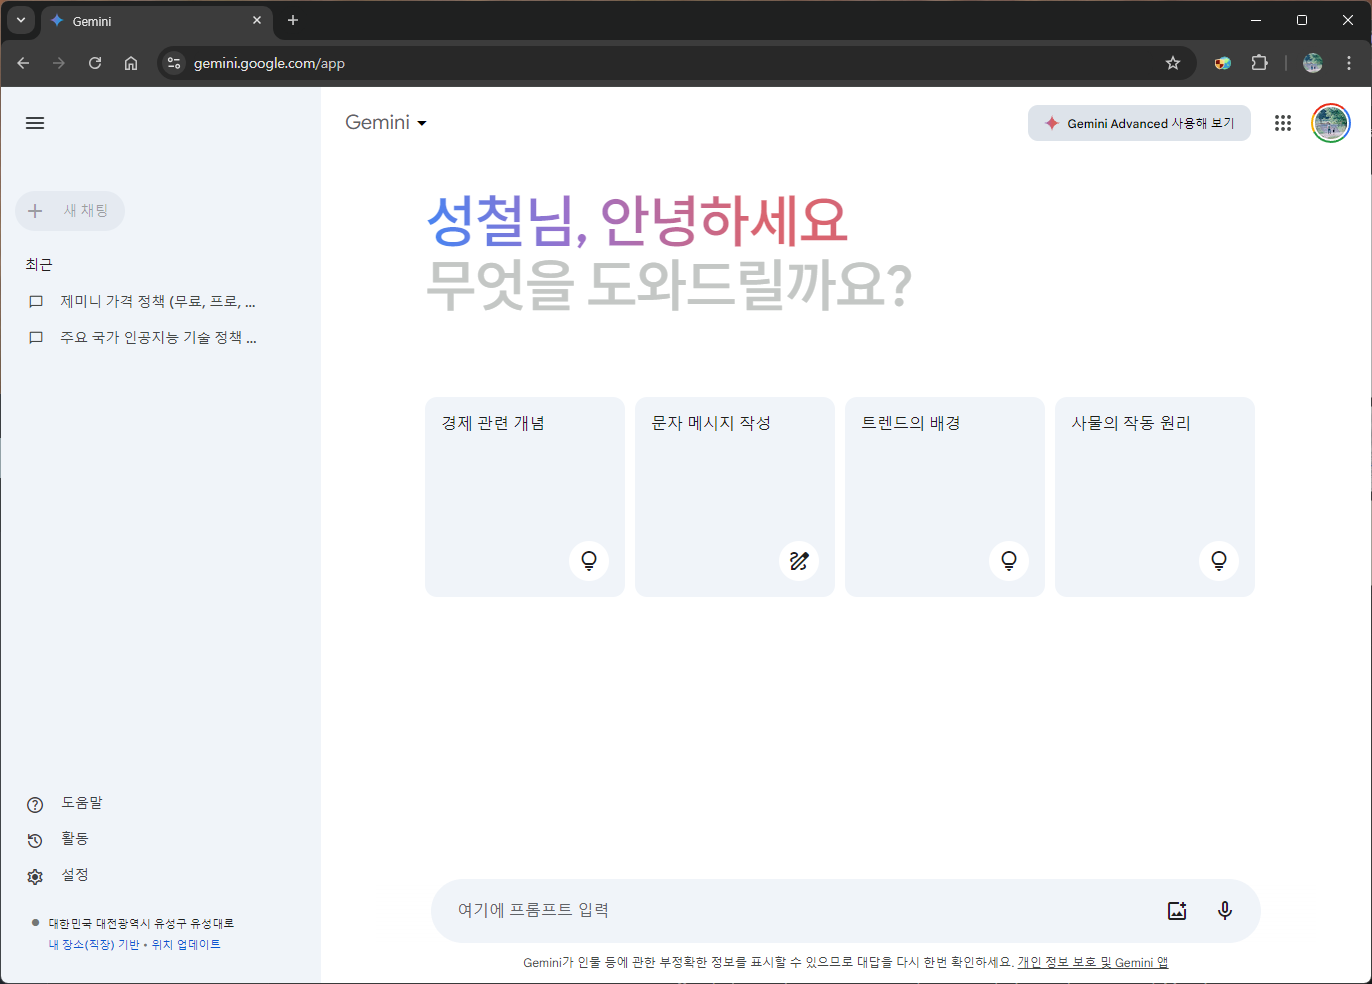Open the Google account profile avatar

tap(1330, 123)
